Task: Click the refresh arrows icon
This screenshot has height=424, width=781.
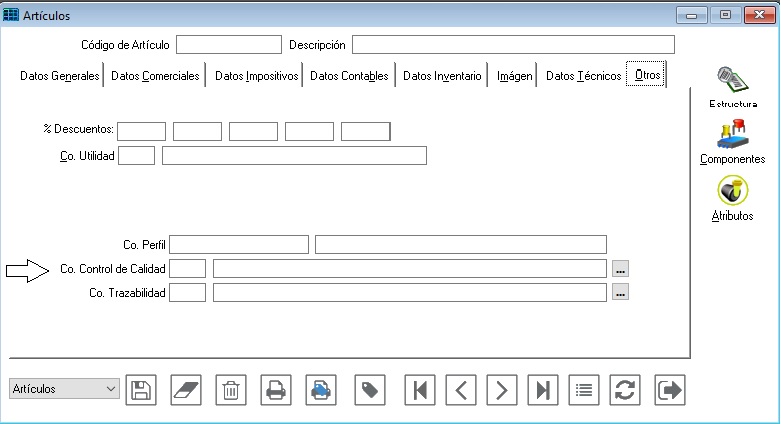Action: (x=625, y=390)
